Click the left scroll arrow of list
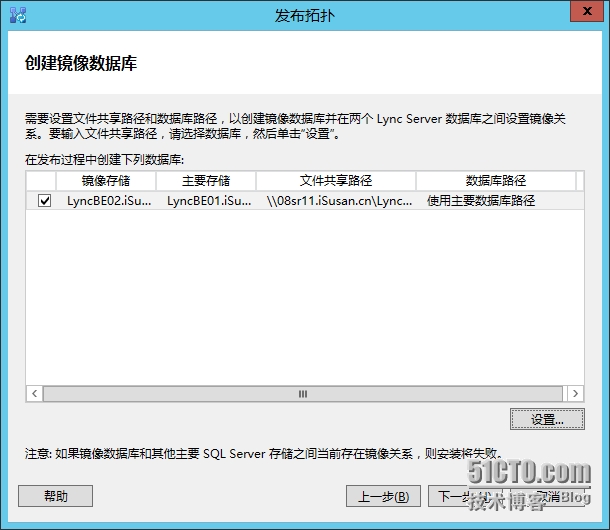Viewport: 610px width, 530px height. tap(34, 394)
